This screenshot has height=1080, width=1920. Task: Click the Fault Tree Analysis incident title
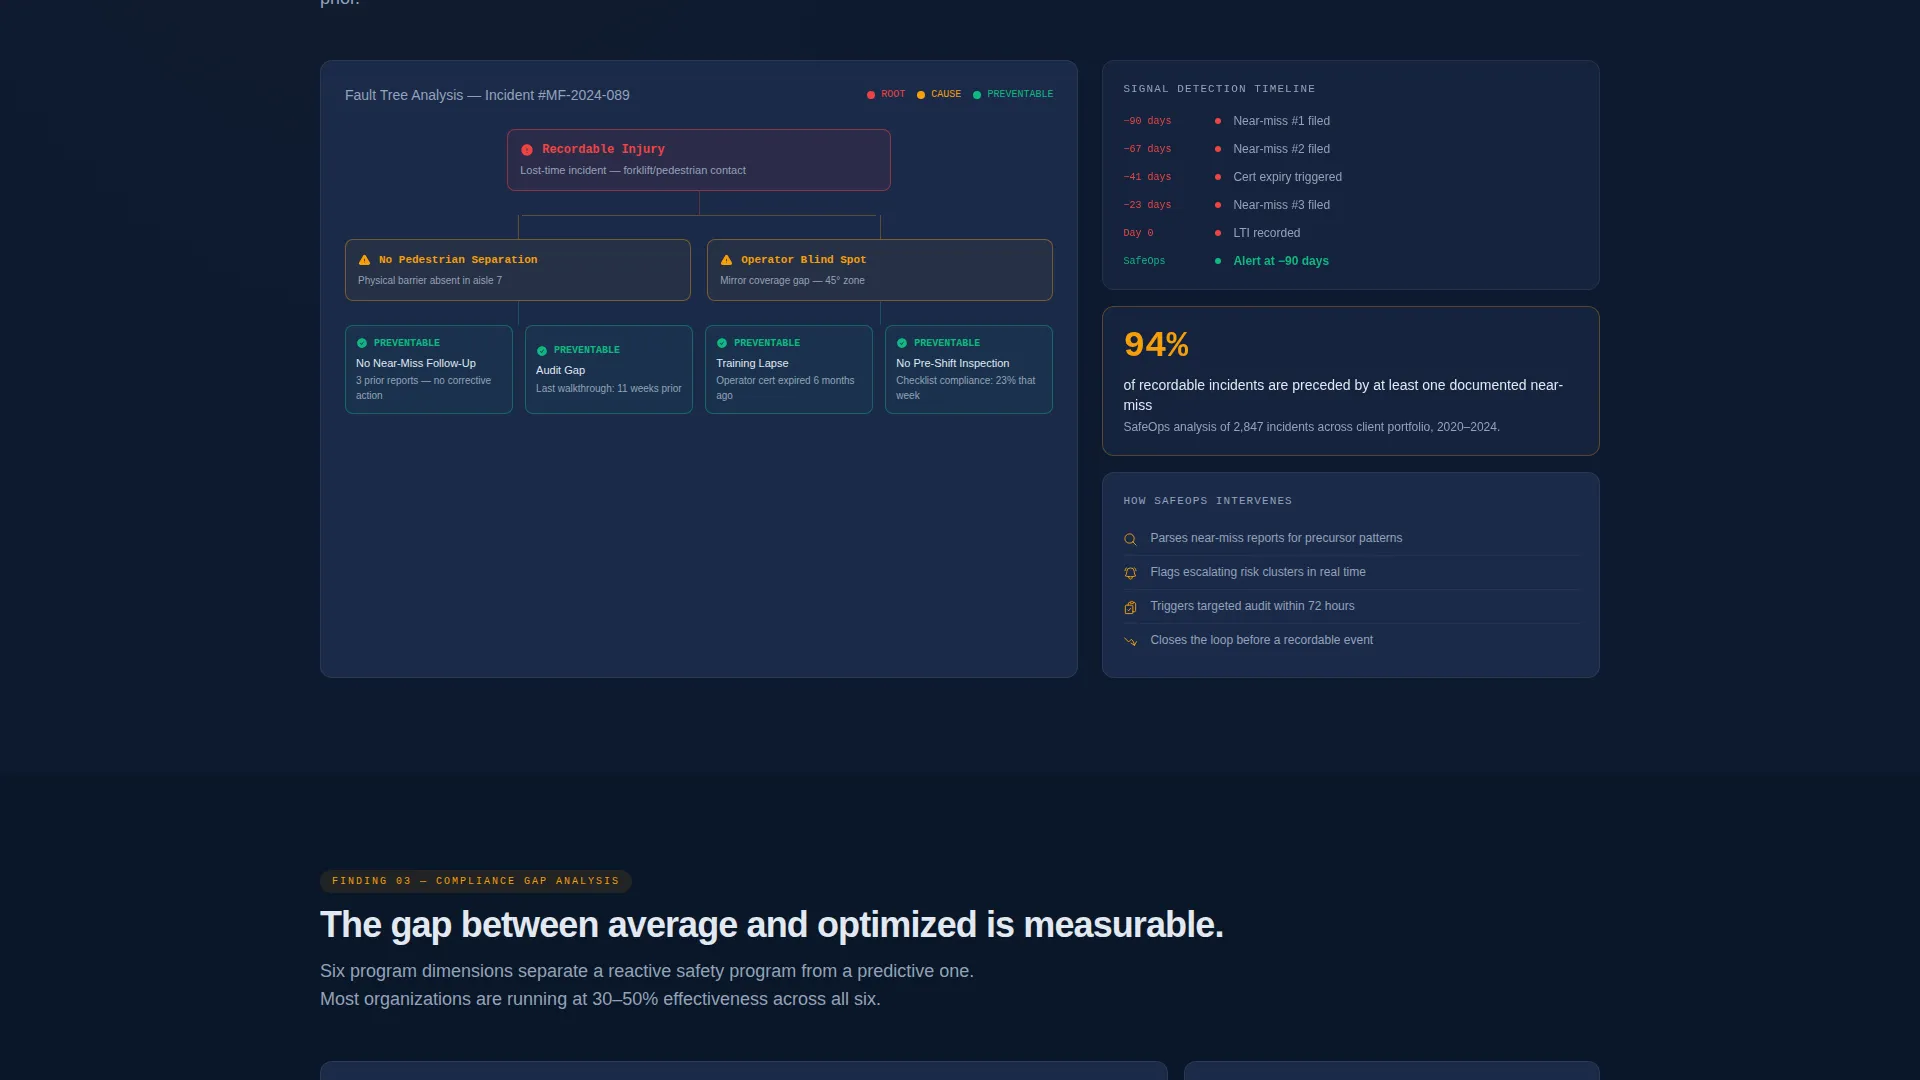(x=487, y=95)
